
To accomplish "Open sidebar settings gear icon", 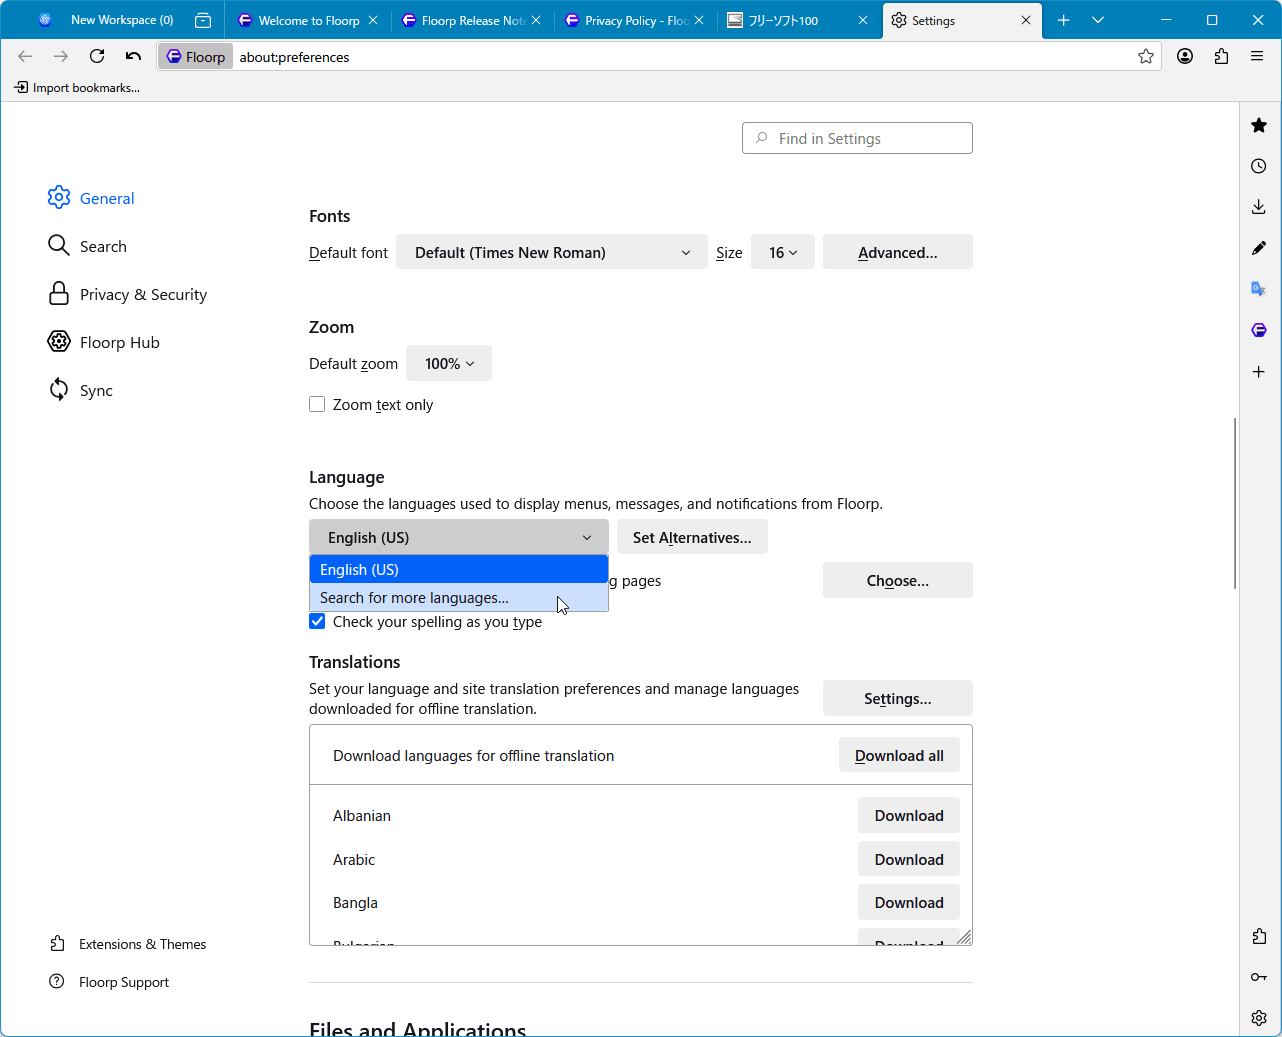I will tap(1259, 1018).
